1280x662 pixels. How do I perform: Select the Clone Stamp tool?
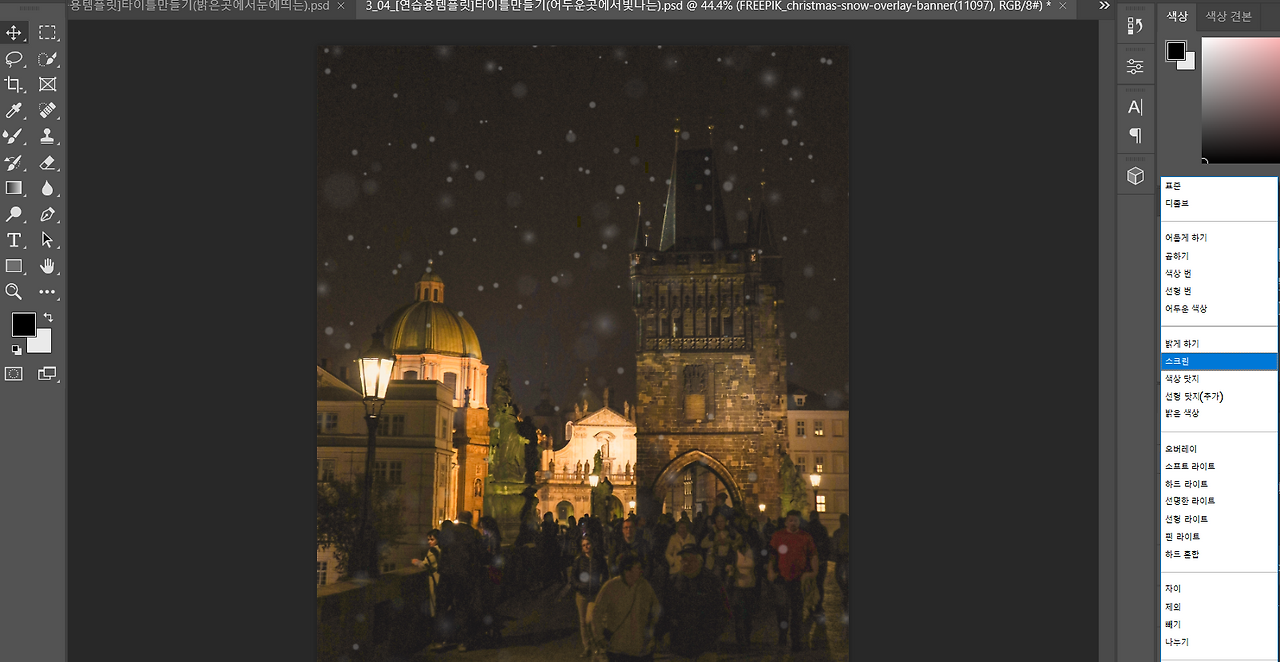pyautogui.click(x=47, y=136)
